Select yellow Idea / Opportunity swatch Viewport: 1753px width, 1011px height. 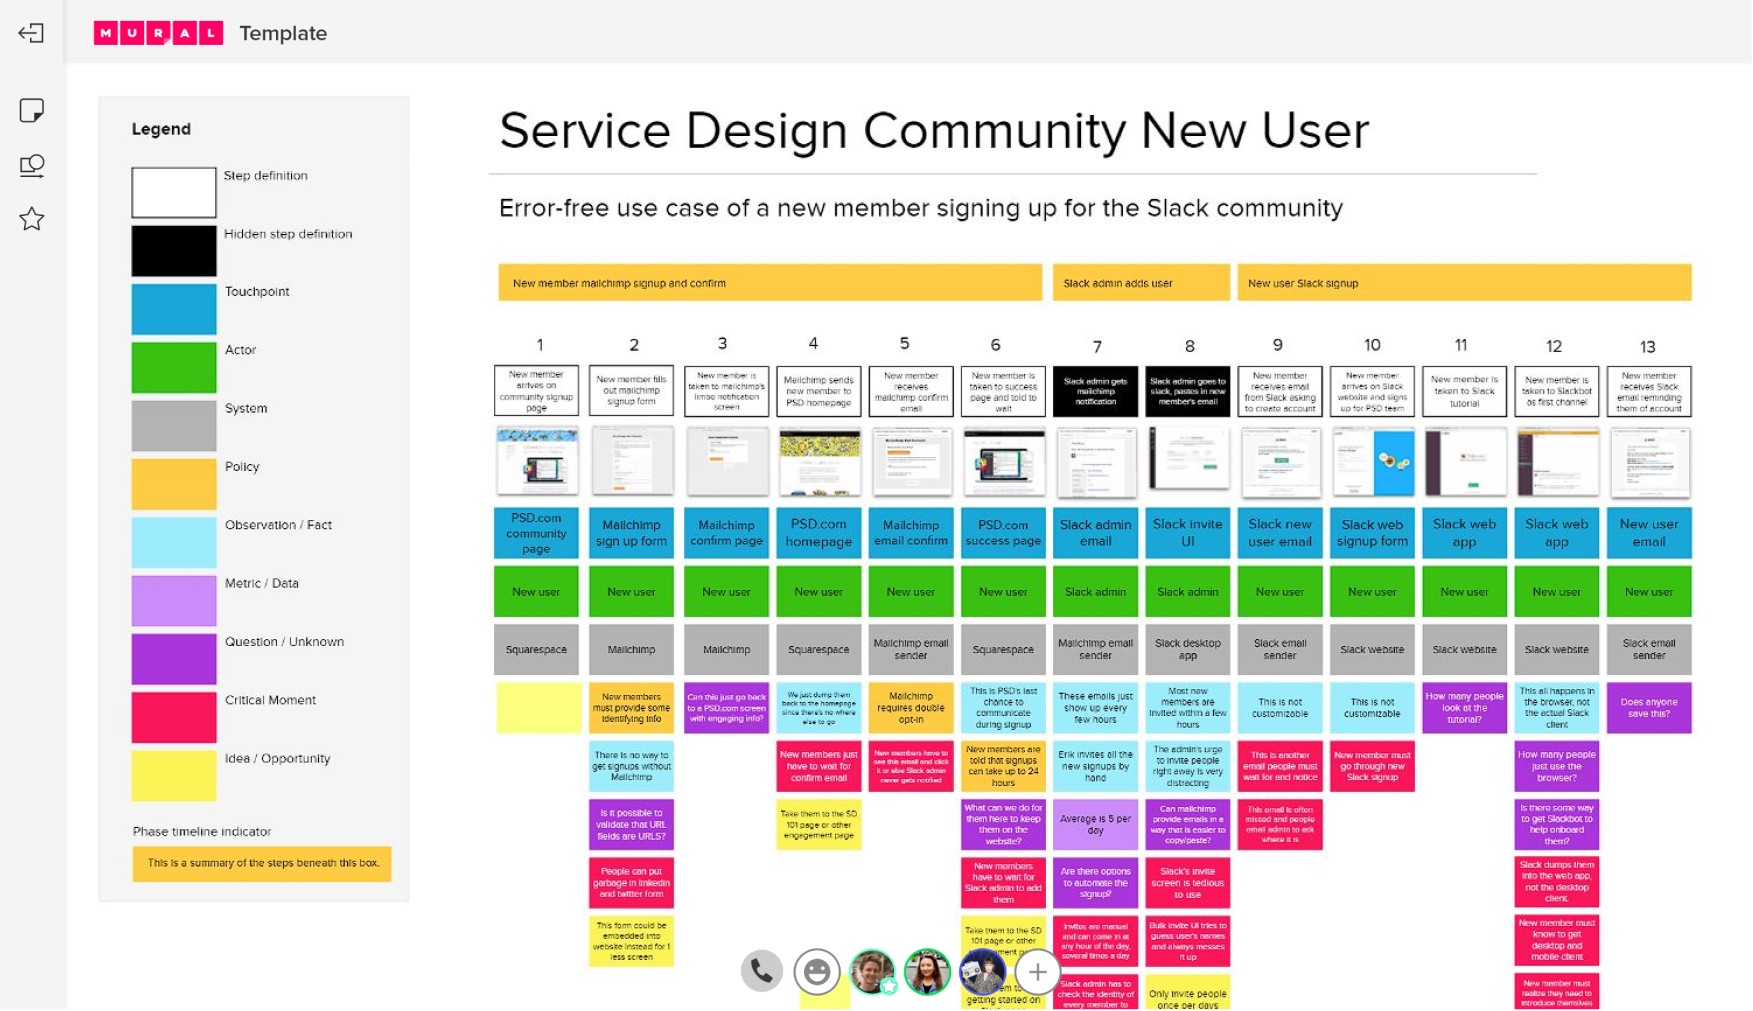pyautogui.click(x=174, y=776)
